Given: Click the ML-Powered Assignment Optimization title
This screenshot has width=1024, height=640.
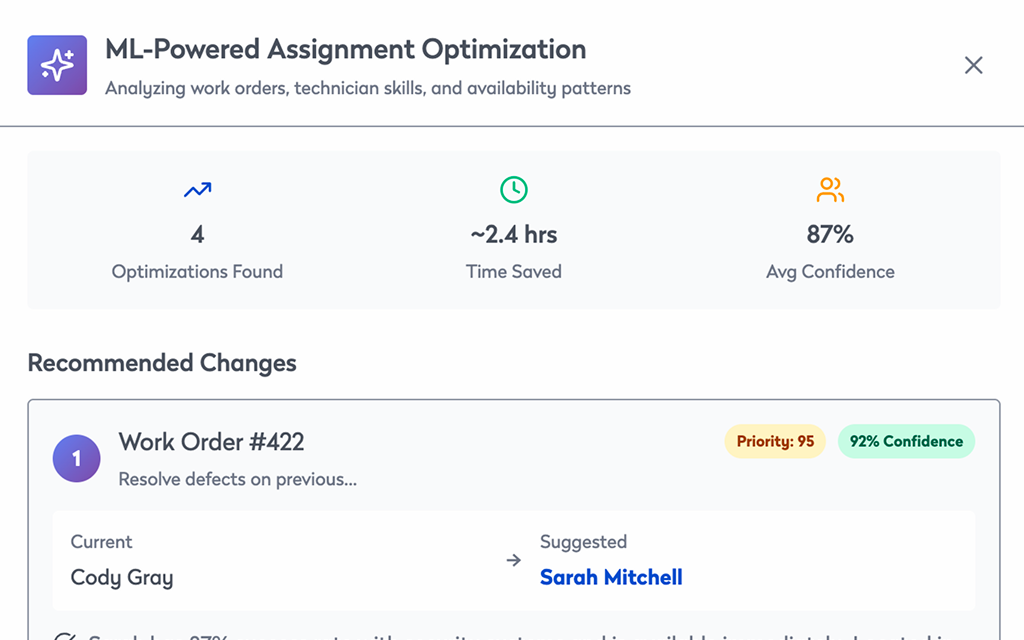Looking at the screenshot, I should pyautogui.click(x=345, y=49).
